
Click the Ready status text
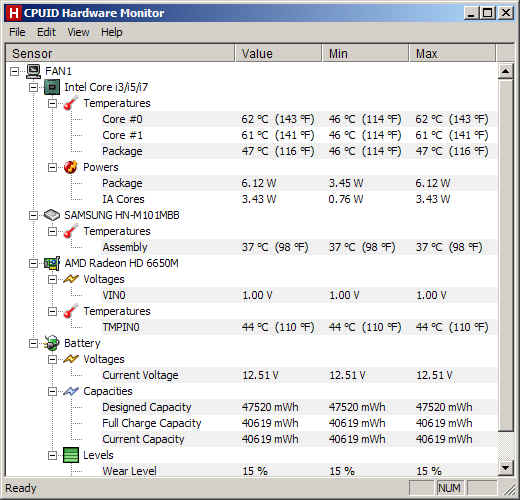(x=21, y=488)
